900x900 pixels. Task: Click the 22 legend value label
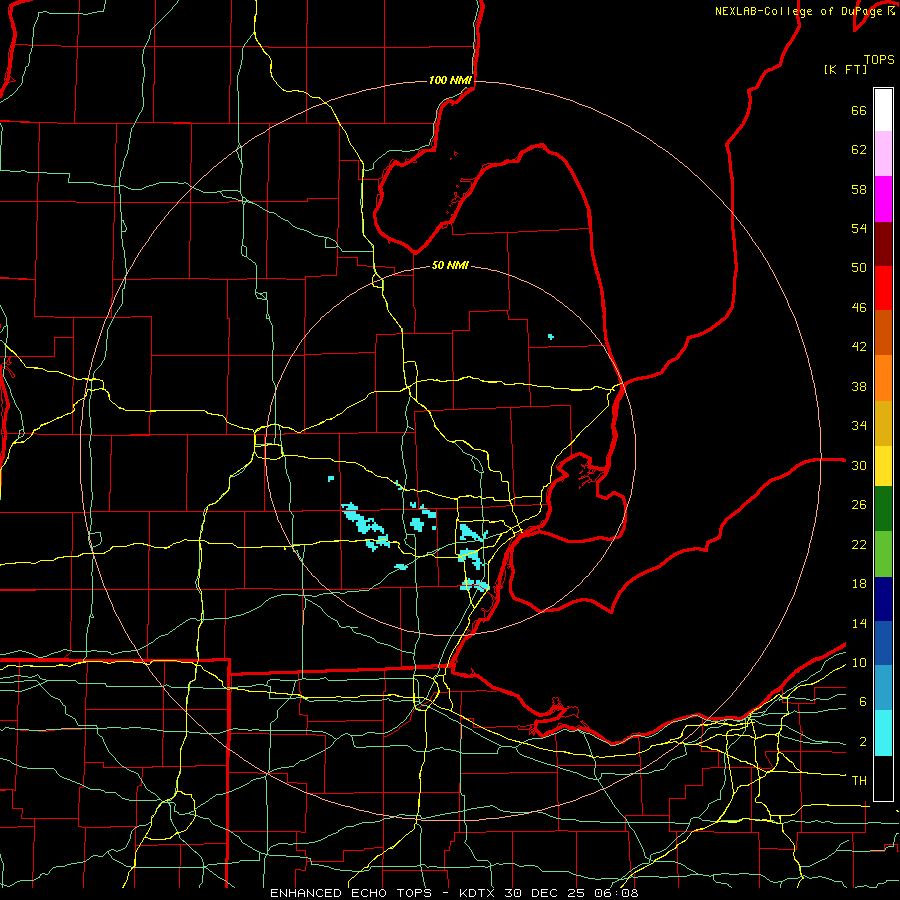click(859, 545)
